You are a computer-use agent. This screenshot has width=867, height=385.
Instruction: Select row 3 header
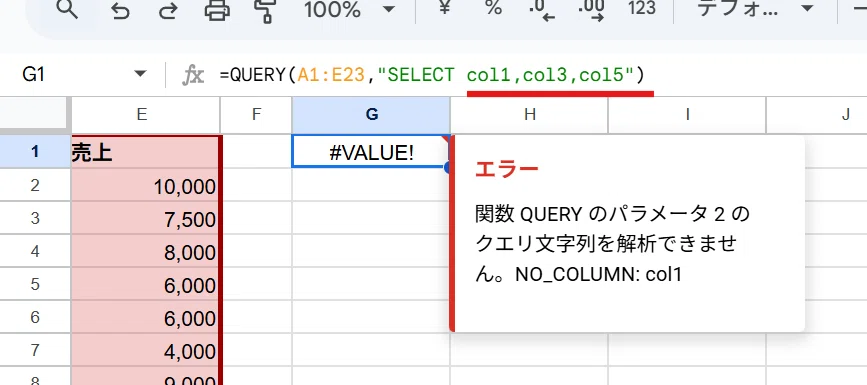point(35,217)
